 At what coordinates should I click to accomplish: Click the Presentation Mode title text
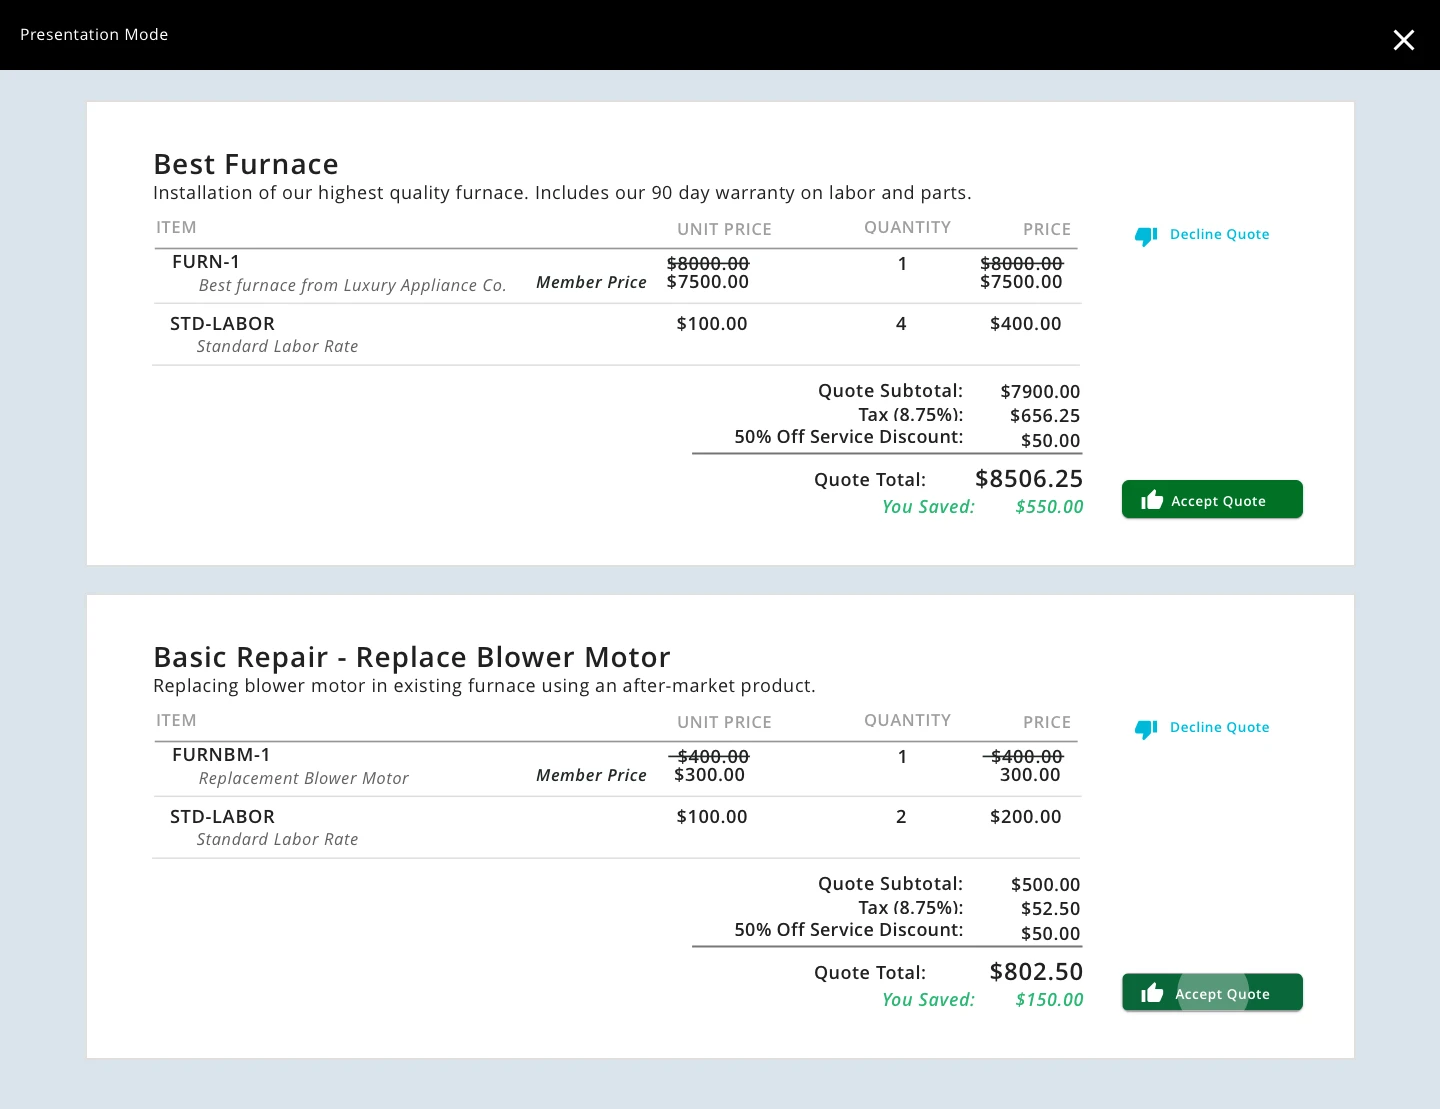coord(94,35)
